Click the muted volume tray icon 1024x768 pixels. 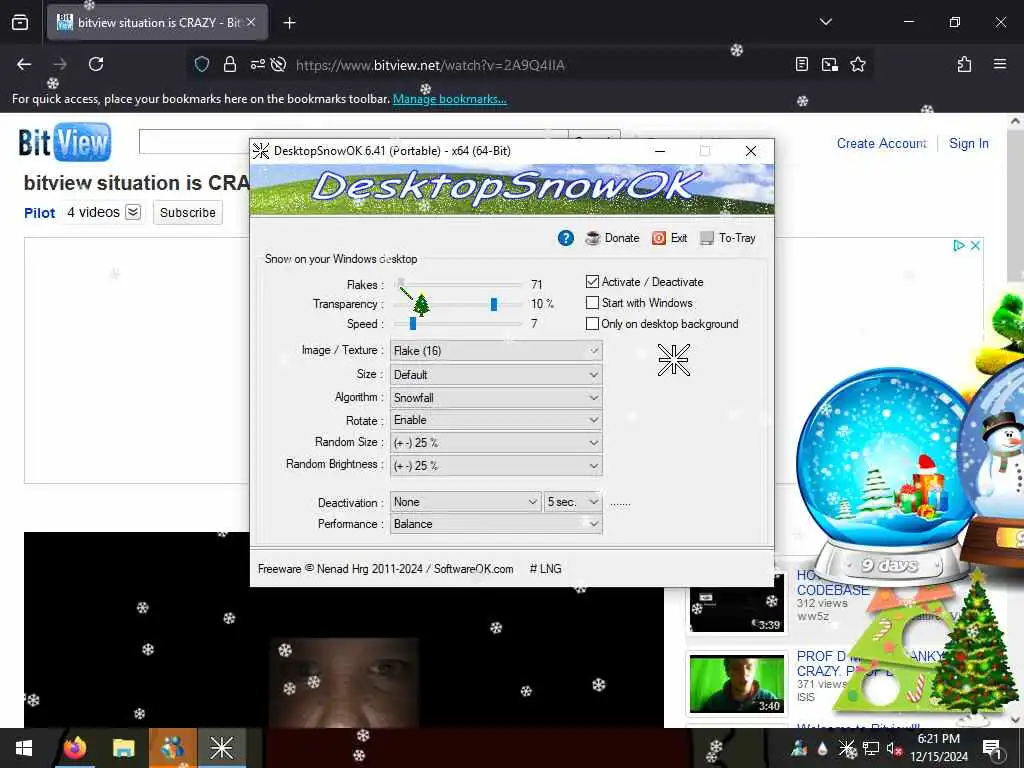[893, 748]
